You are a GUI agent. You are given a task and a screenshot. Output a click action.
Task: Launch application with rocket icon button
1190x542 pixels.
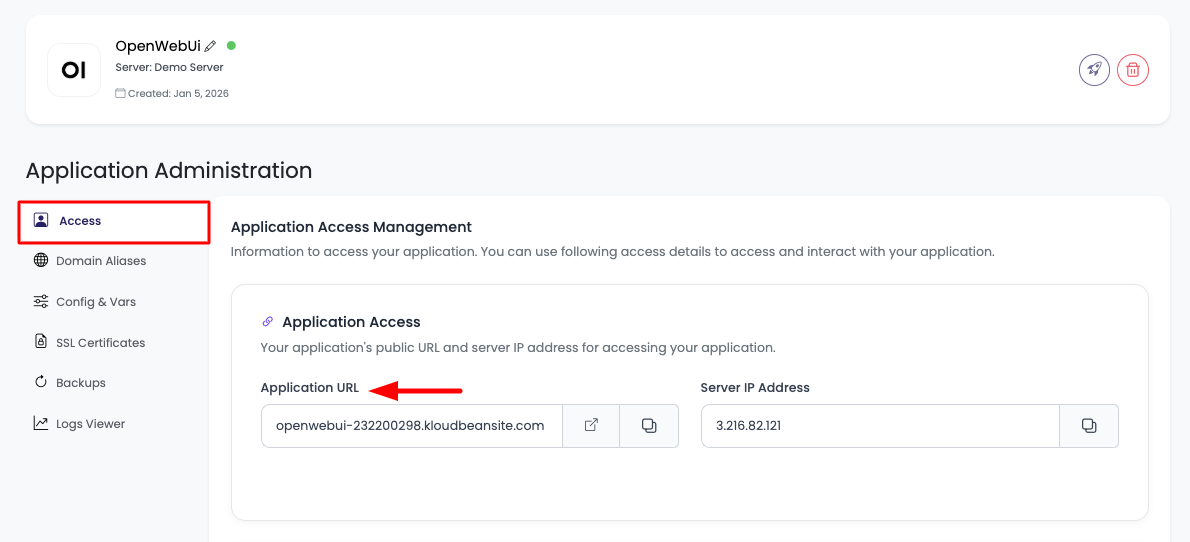(1094, 70)
